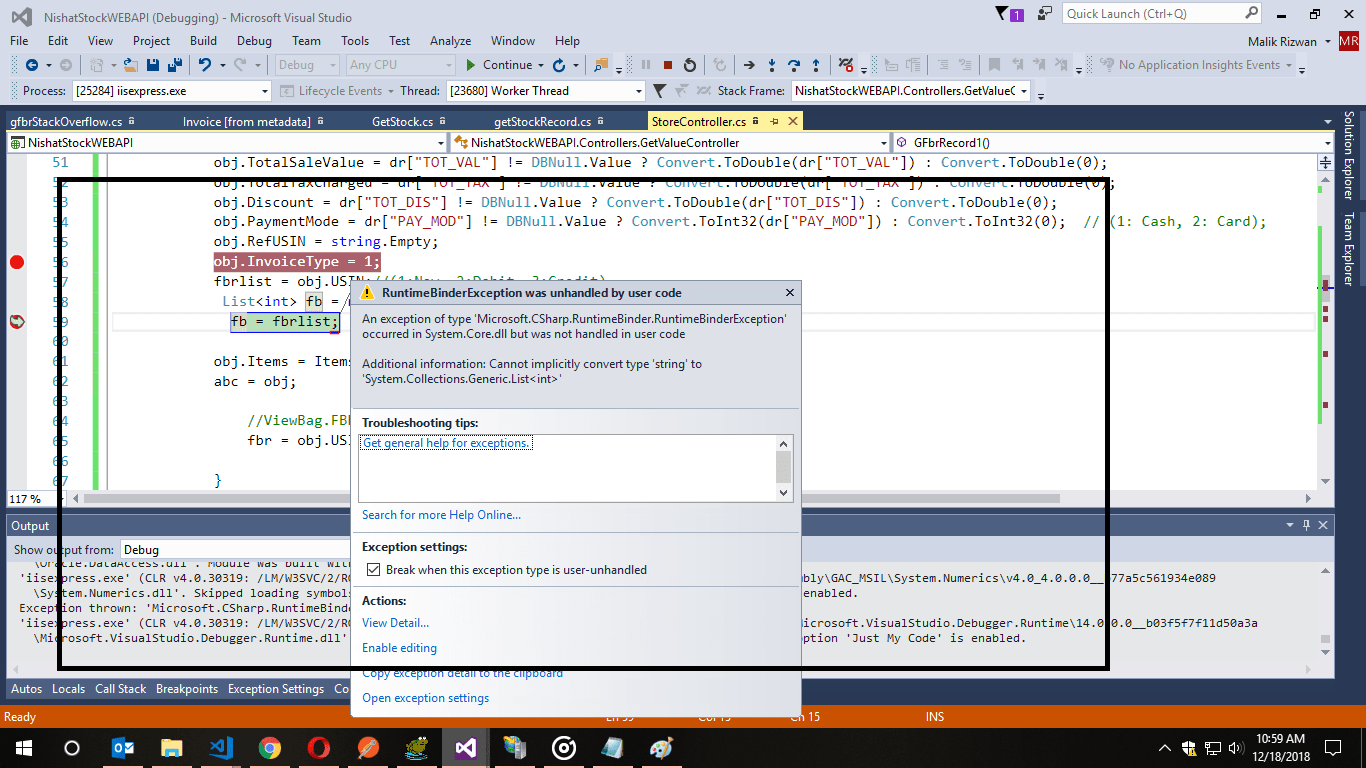Click the Quick Launch search magnifier
The image size is (1366, 768).
point(1252,13)
